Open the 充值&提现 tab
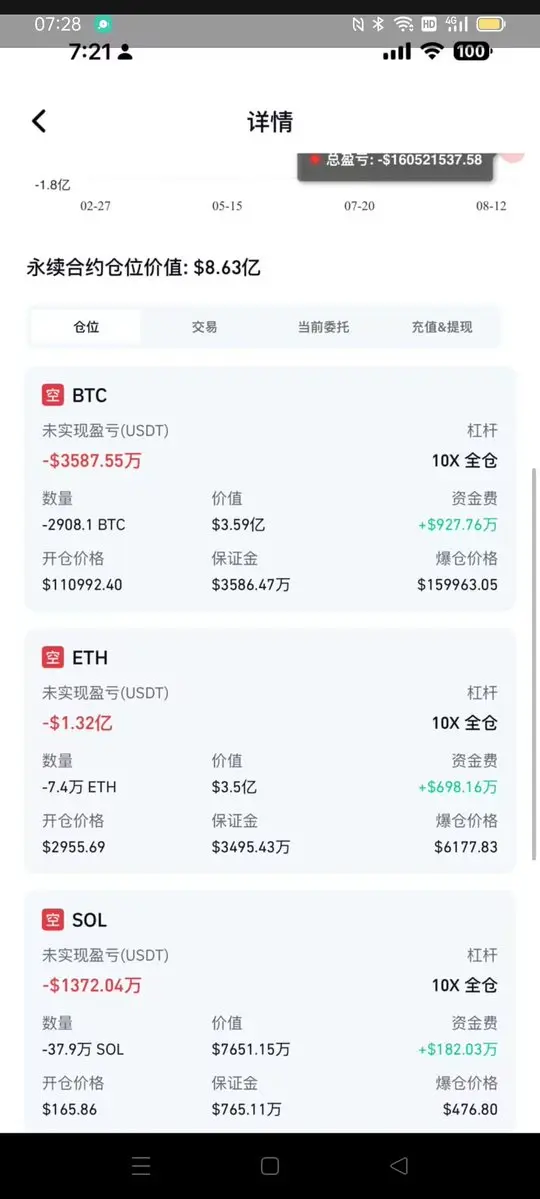The width and height of the screenshot is (540, 1199). point(441,327)
